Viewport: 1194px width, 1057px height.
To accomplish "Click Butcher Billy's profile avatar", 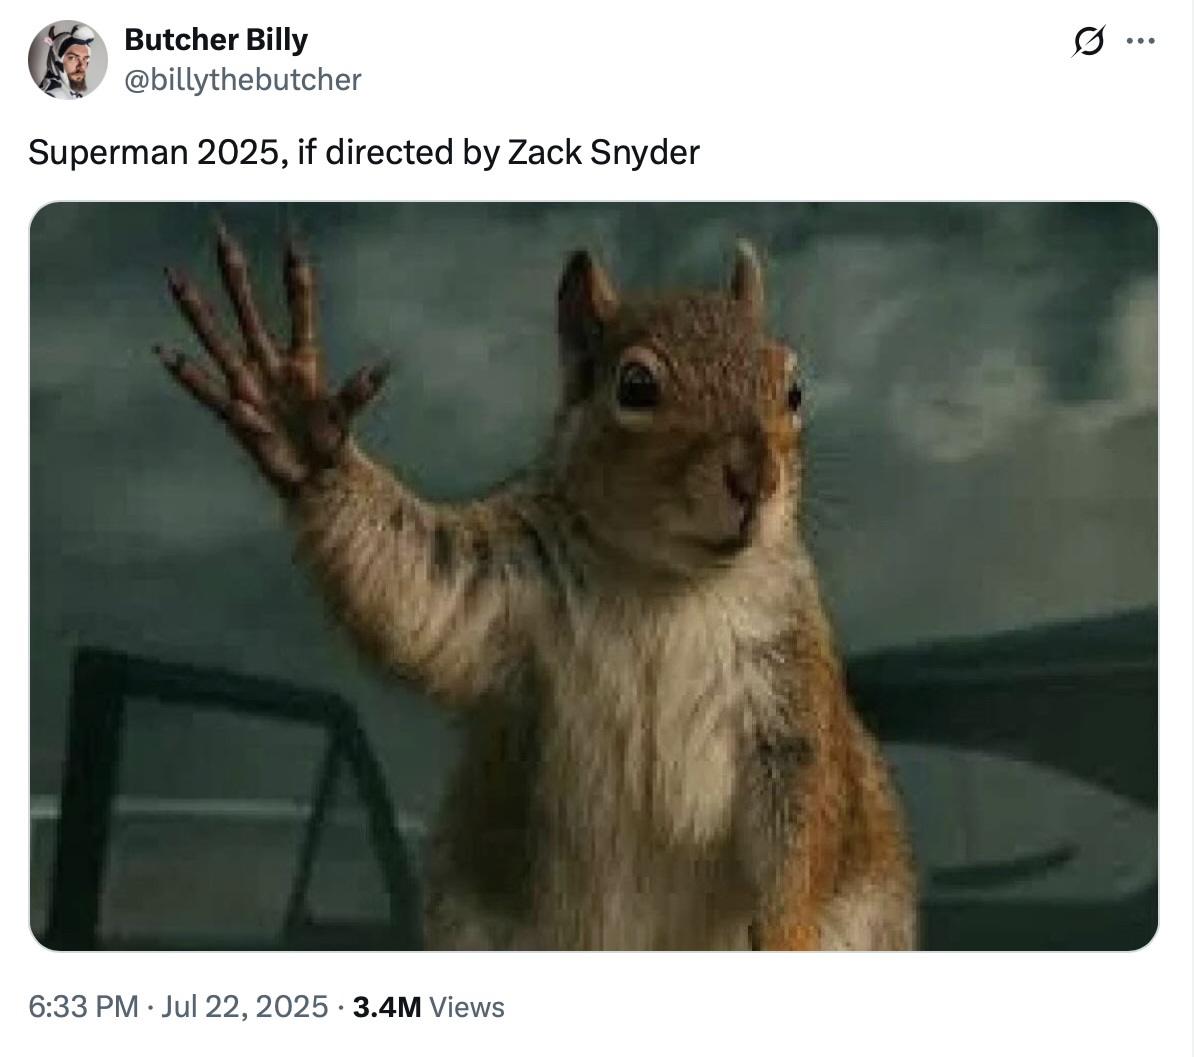I will click(x=68, y=59).
